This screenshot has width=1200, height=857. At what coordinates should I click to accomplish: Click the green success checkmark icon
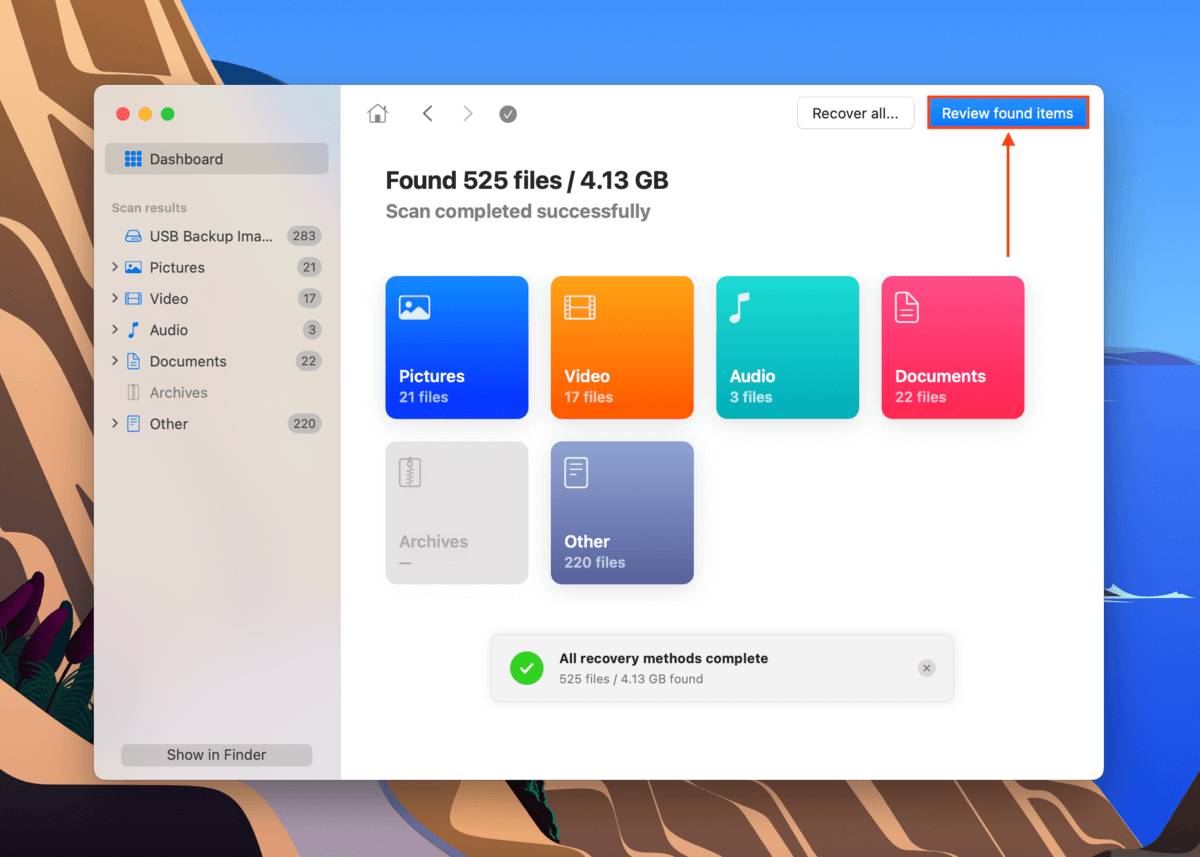click(x=527, y=668)
